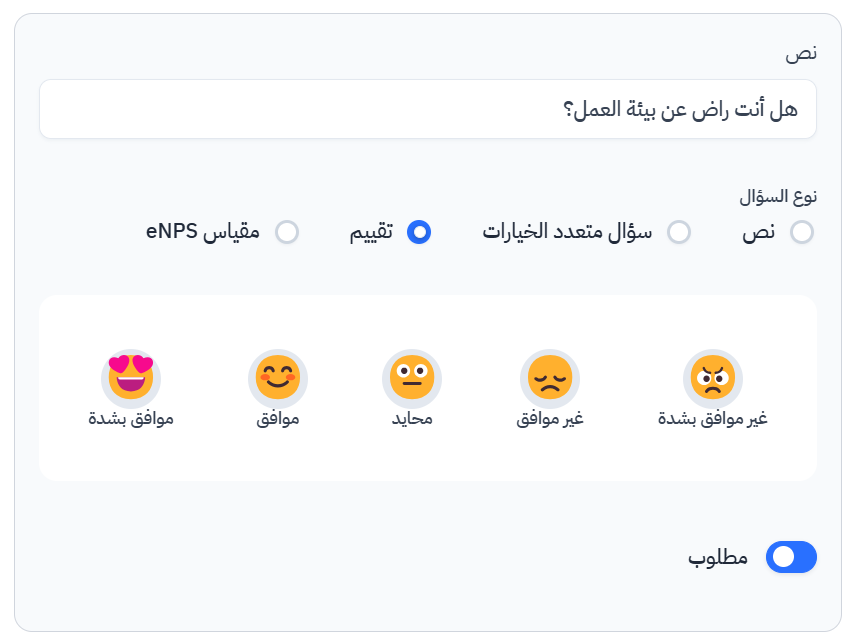Click the 'موافق بشدة' caption under heart-eyes face
856x643 pixels.
(x=131, y=419)
